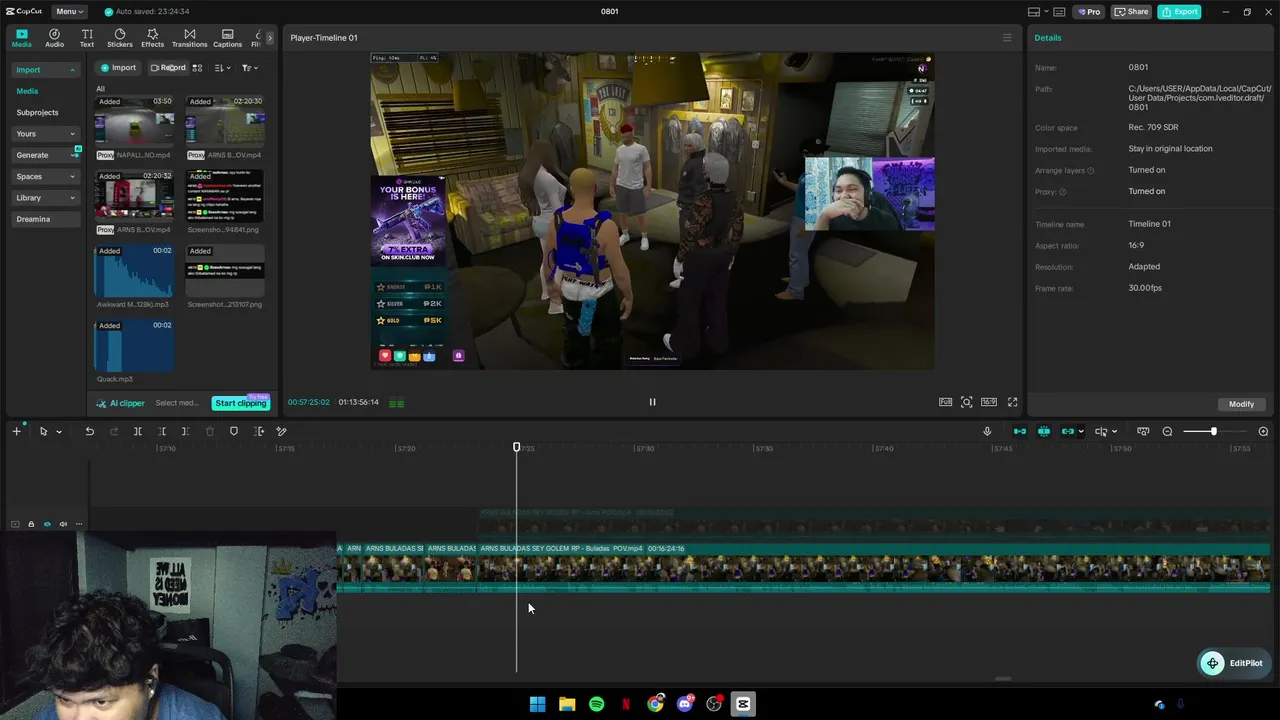The width and height of the screenshot is (1280, 720).
Task: Select Subprojects in the sidebar
Action: tap(37, 112)
